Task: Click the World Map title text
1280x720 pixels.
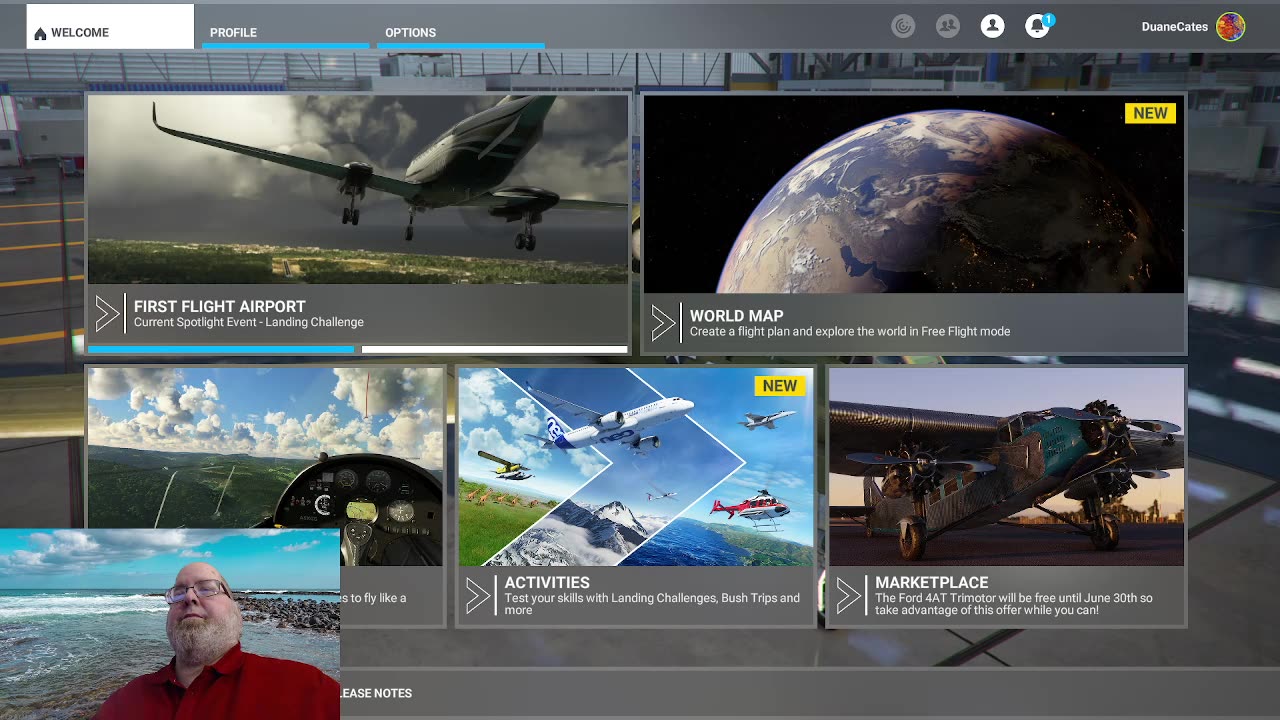Action: pos(736,316)
